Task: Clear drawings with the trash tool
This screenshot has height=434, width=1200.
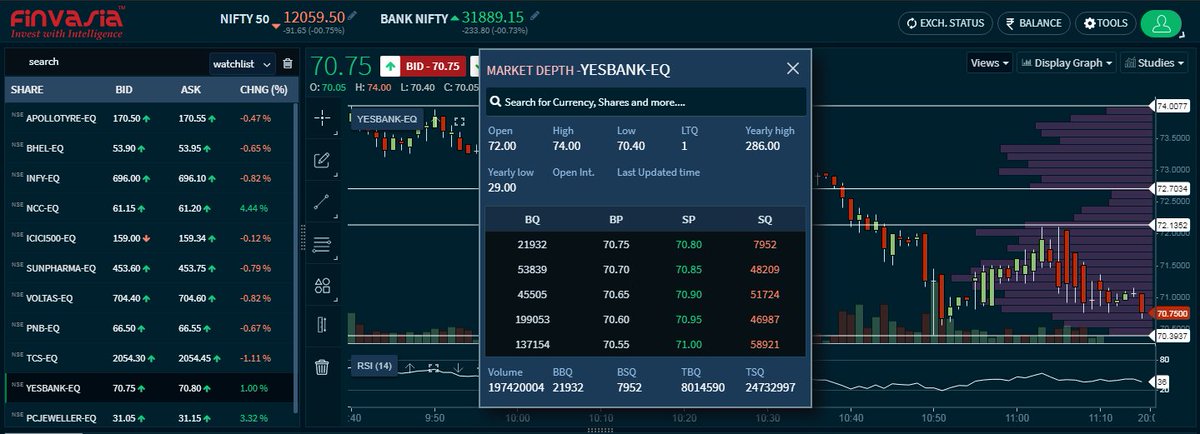Action: click(x=322, y=367)
